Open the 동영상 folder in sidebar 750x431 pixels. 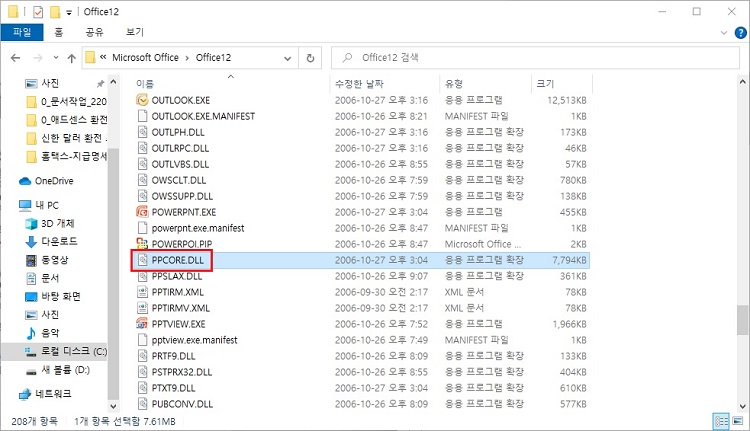[47, 260]
